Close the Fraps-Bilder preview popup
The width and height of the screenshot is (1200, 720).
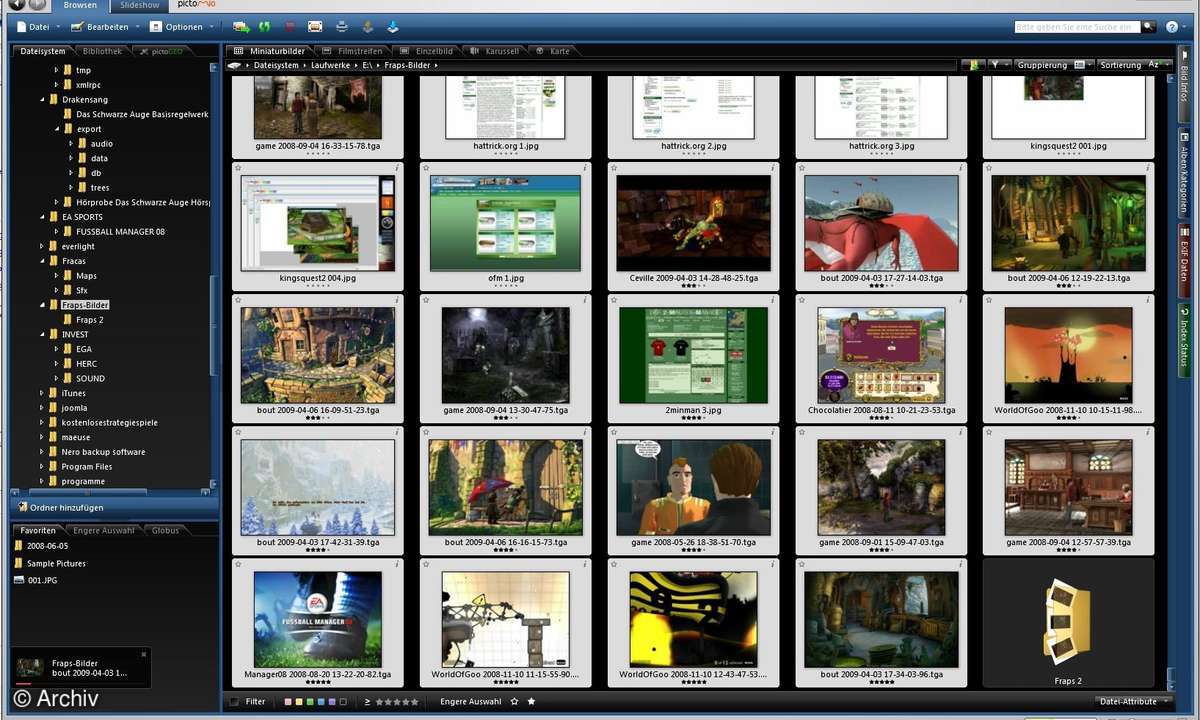[144, 654]
